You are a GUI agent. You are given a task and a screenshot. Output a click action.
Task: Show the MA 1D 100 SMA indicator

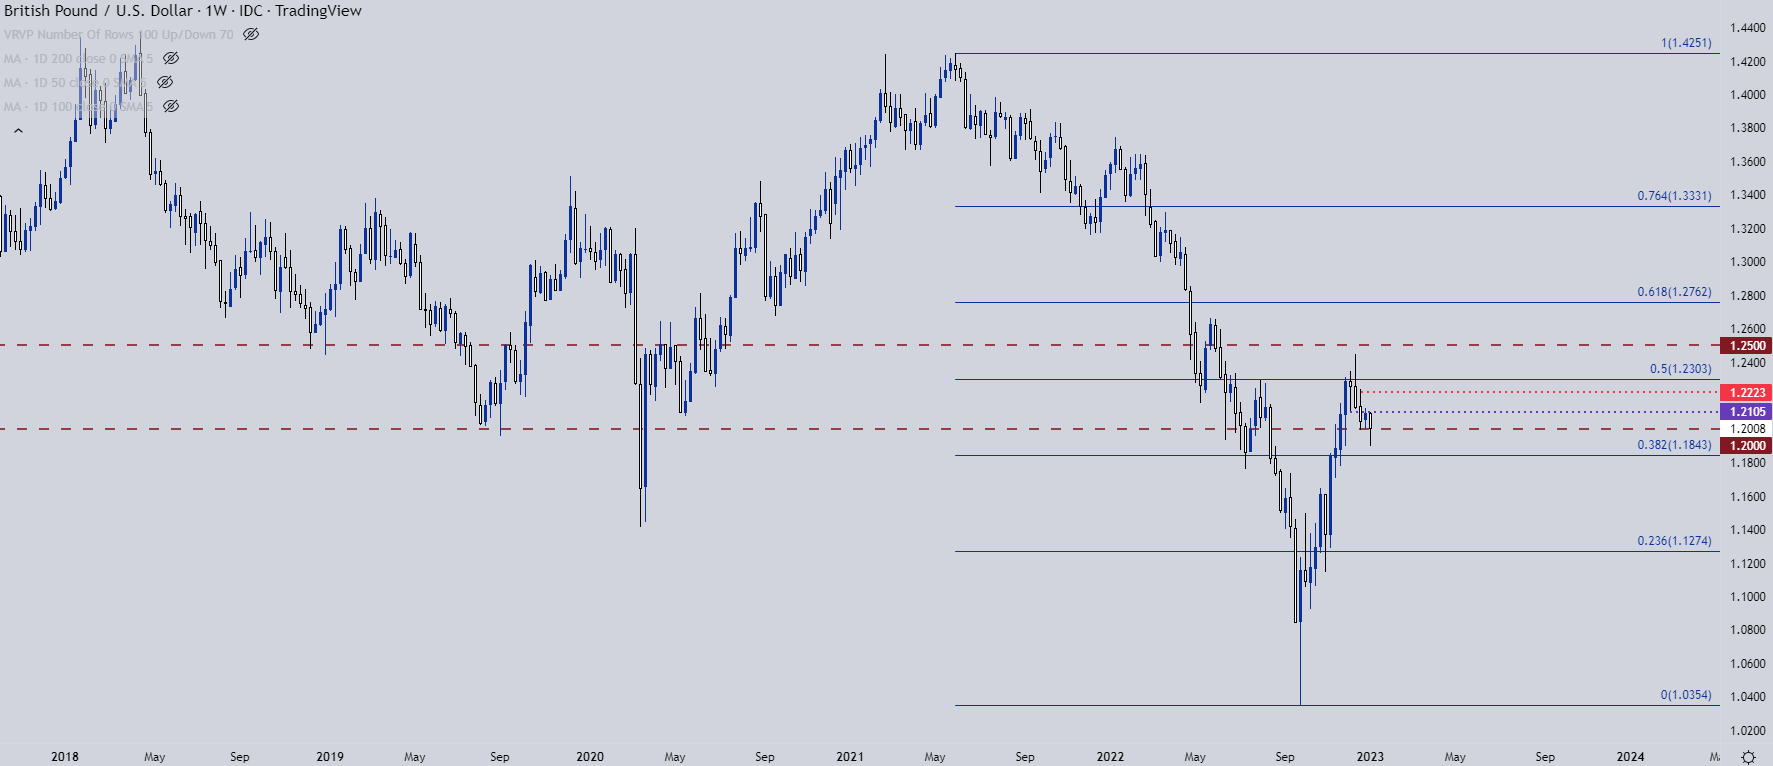click(171, 106)
